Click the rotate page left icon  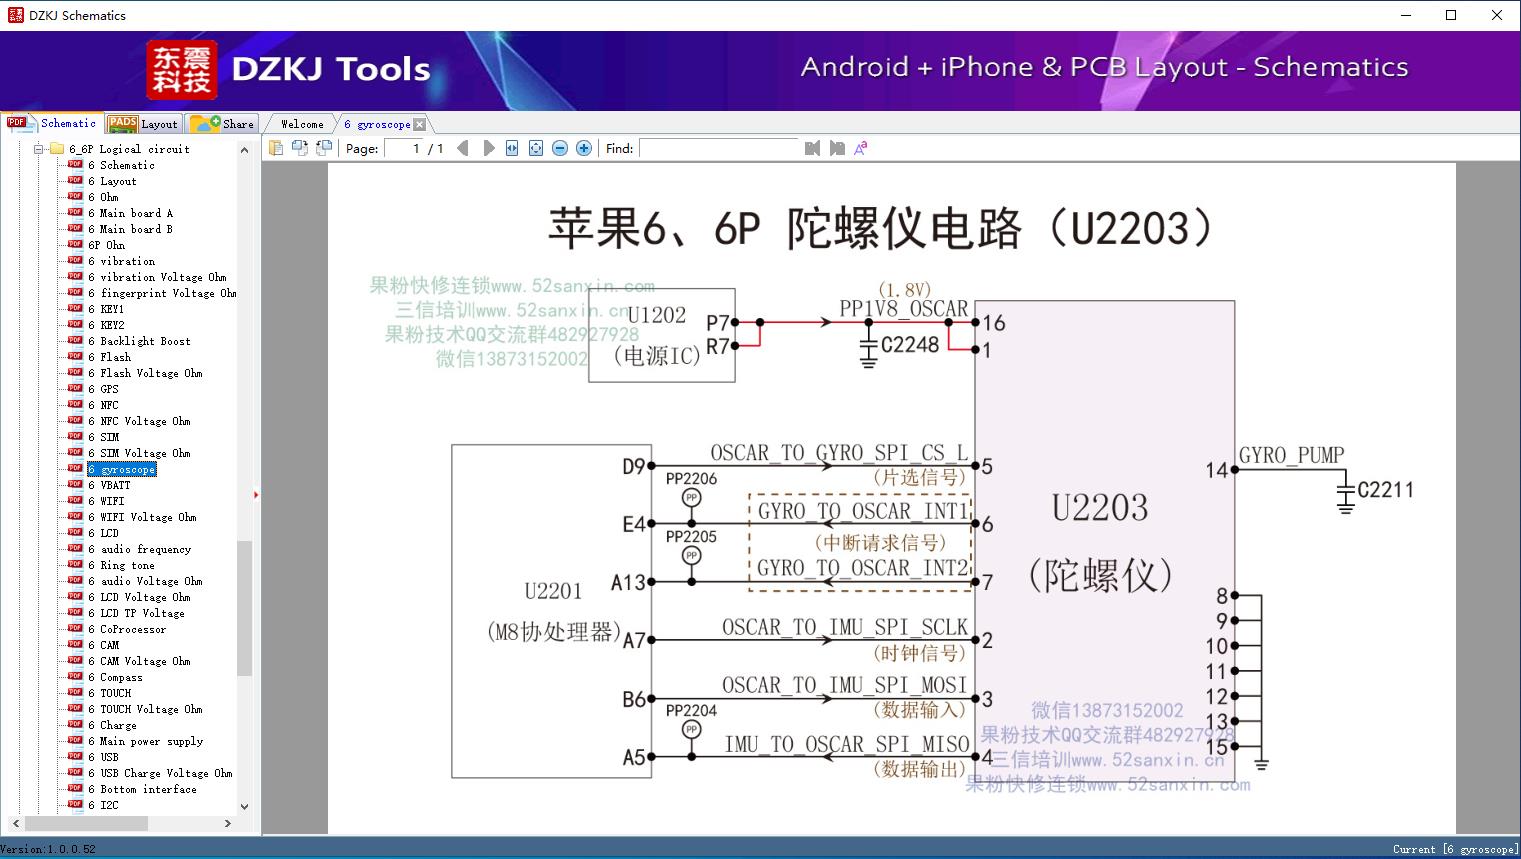coord(299,148)
